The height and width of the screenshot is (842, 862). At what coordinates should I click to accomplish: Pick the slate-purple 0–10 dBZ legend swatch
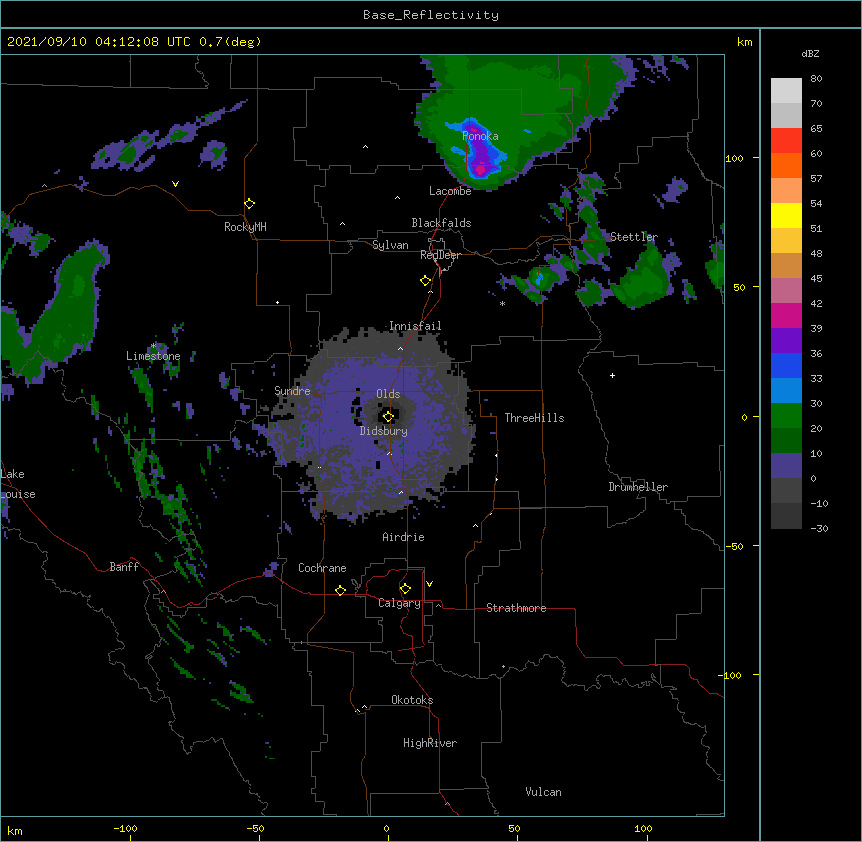[786, 466]
